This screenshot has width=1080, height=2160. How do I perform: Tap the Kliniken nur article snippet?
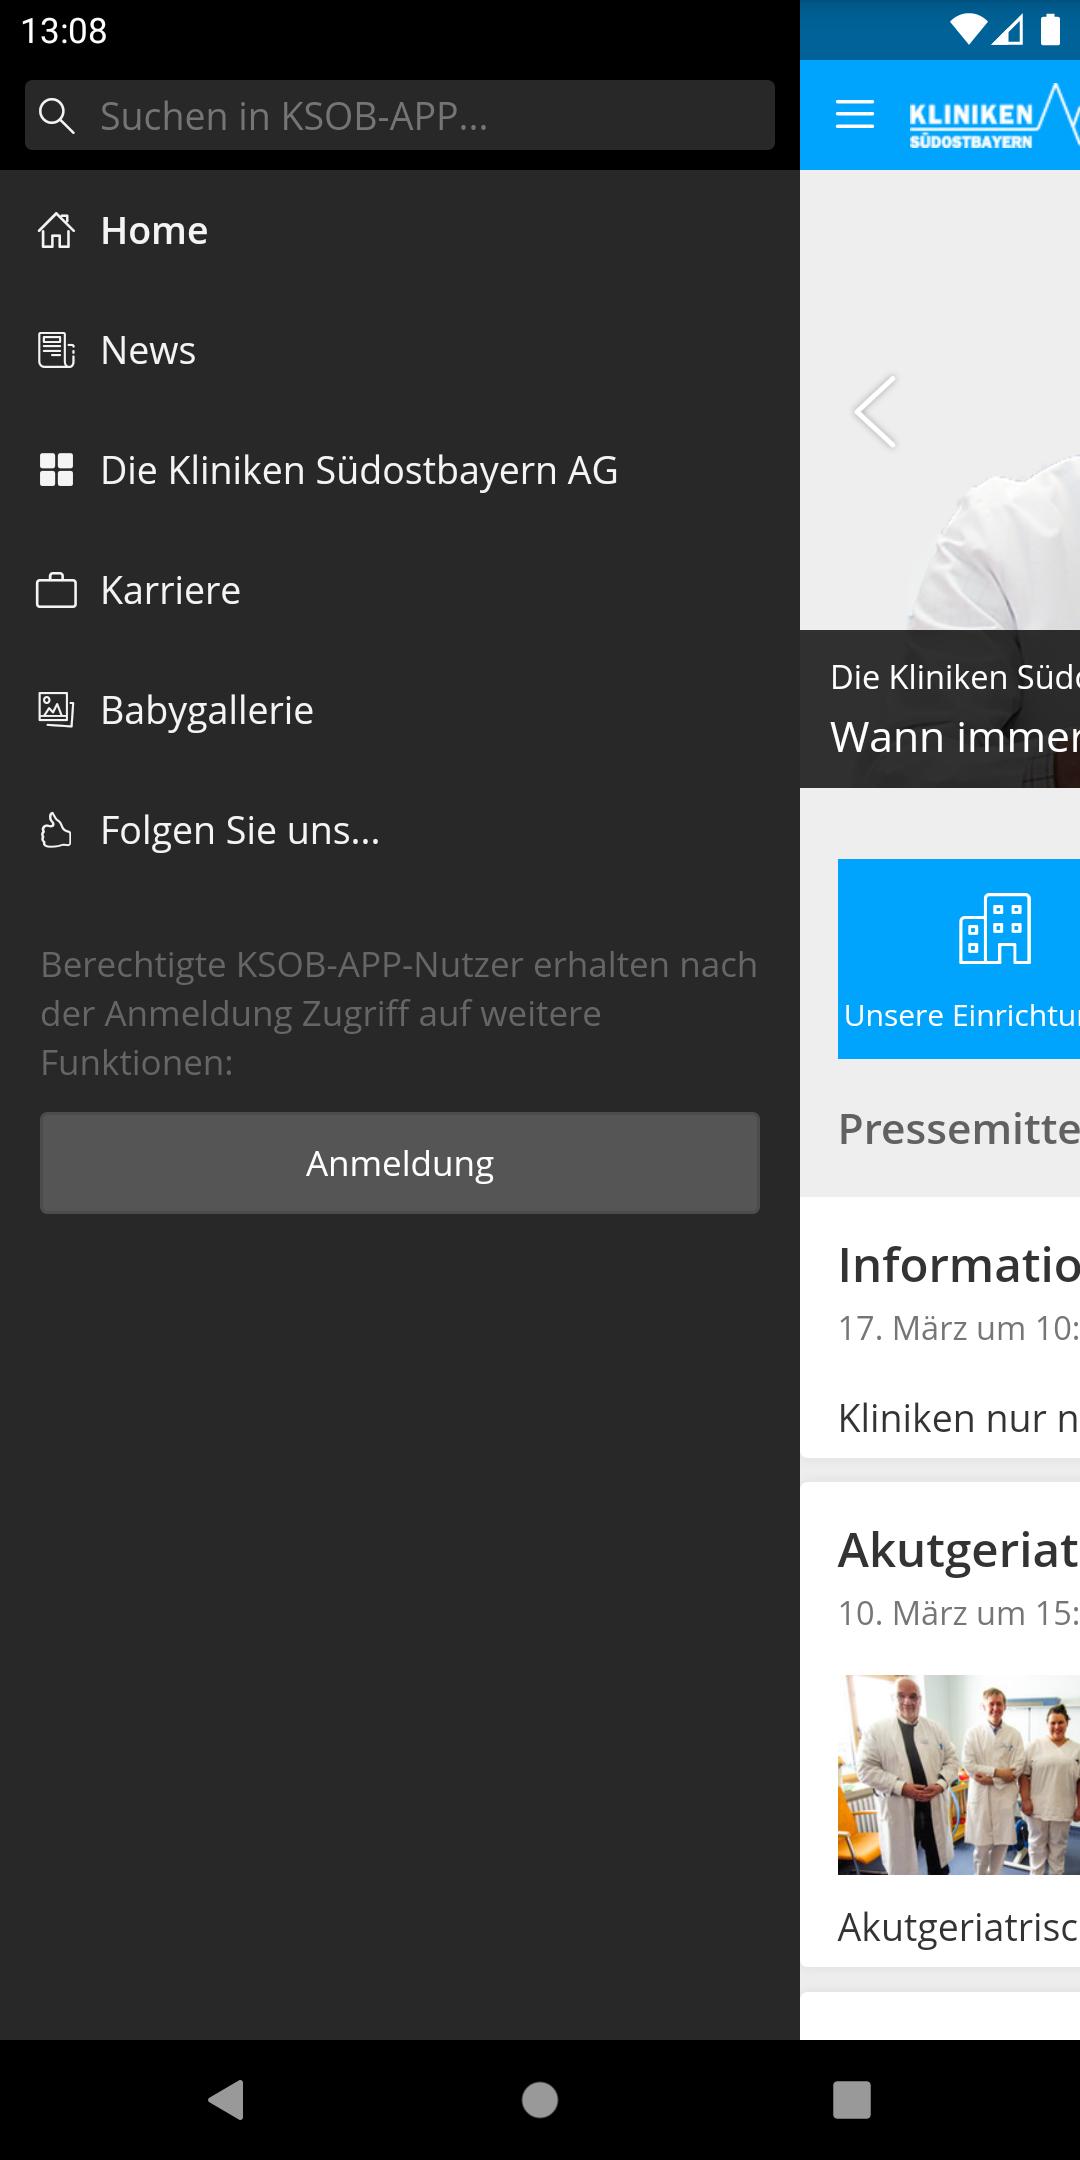point(958,1418)
